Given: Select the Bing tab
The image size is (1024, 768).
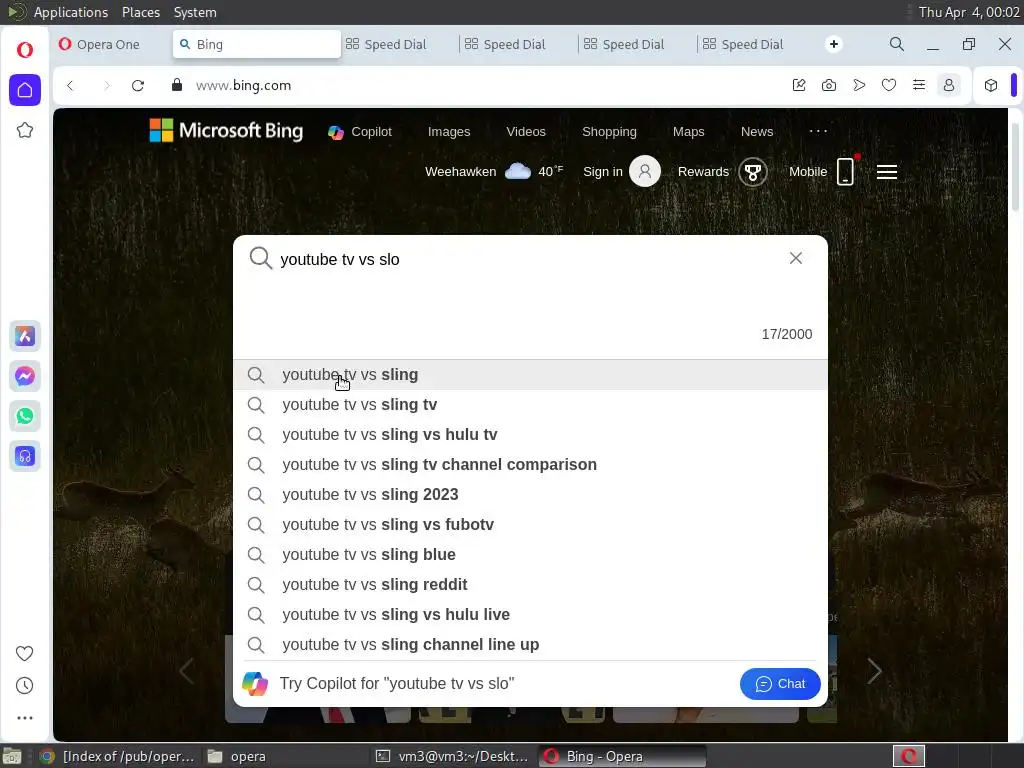Looking at the screenshot, I should click(256, 44).
